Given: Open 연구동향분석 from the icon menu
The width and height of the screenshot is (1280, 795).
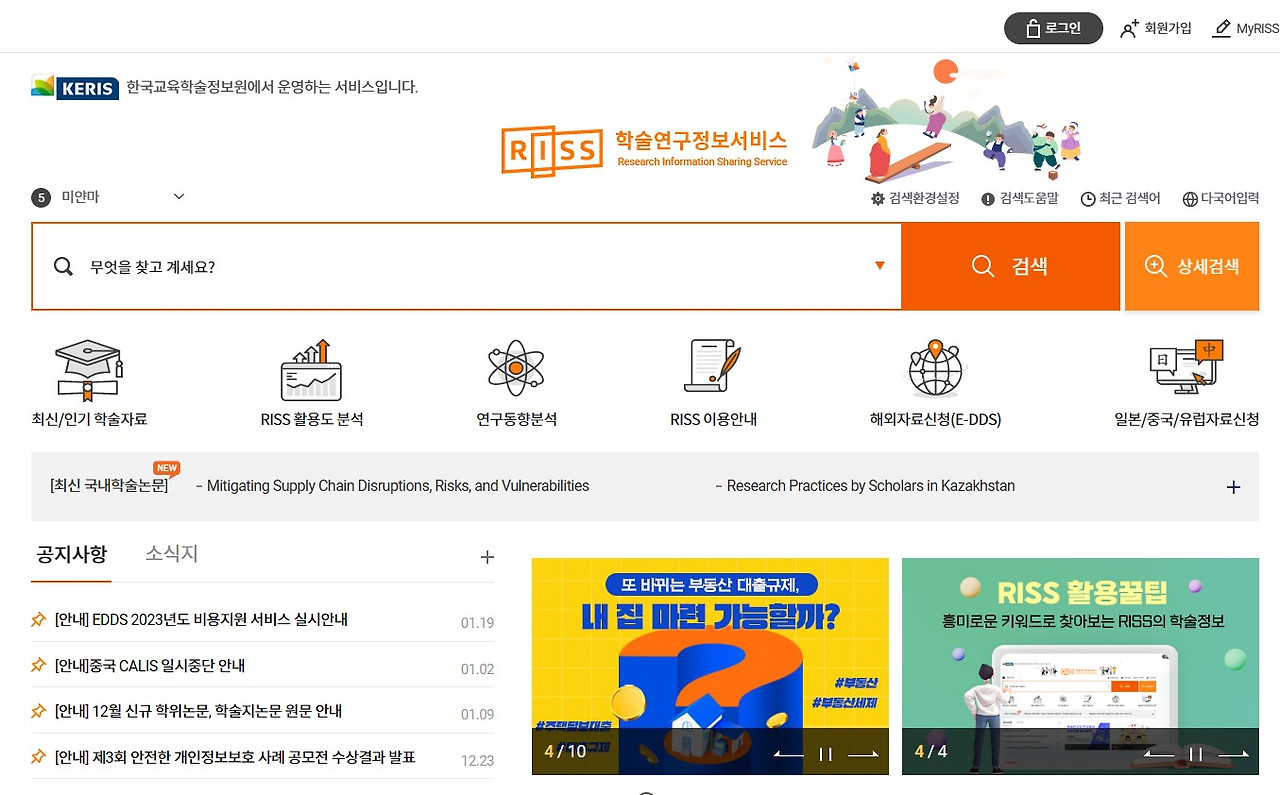Looking at the screenshot, I should point(515,383).
